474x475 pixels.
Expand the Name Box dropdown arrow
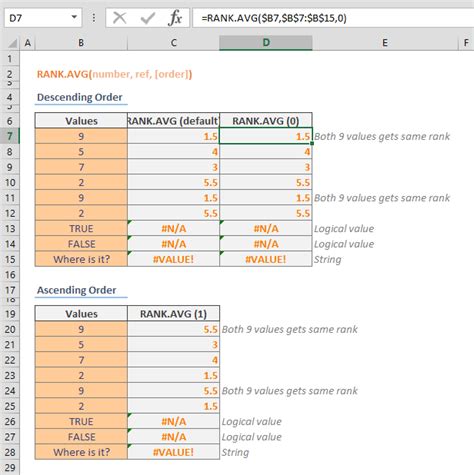[74, 17]
